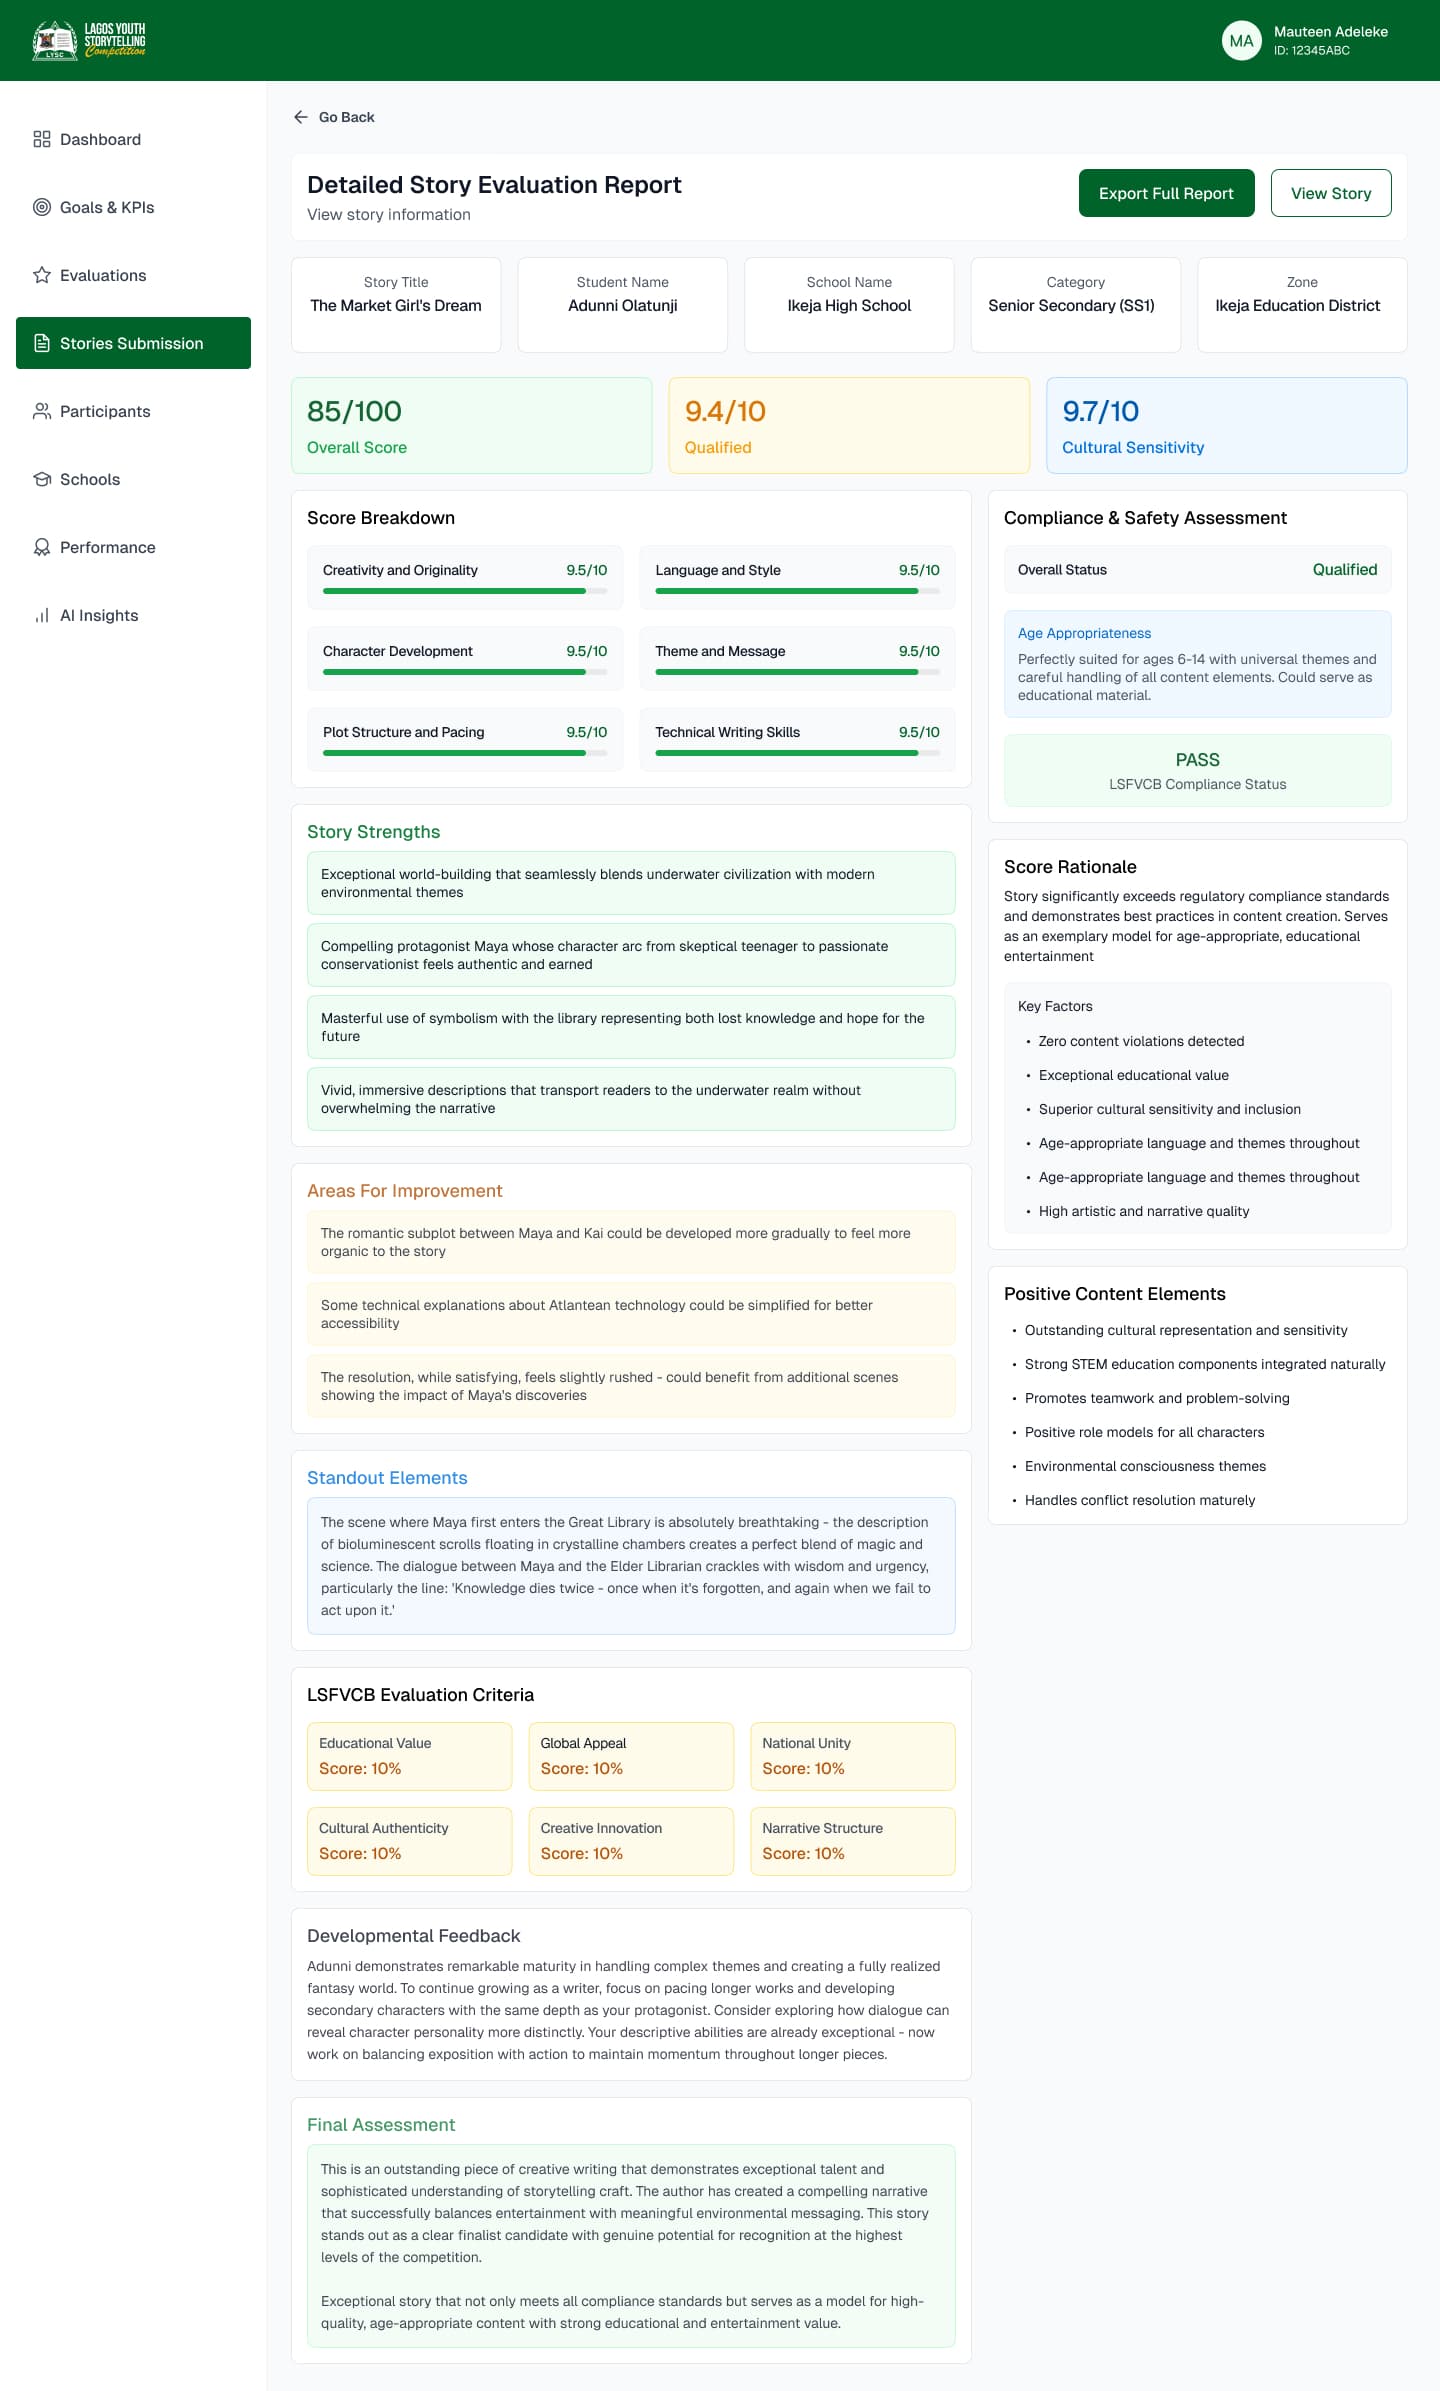Select Stories Submission in sidebar
The image size is (1440, 2391).
(x=133, y=343)
